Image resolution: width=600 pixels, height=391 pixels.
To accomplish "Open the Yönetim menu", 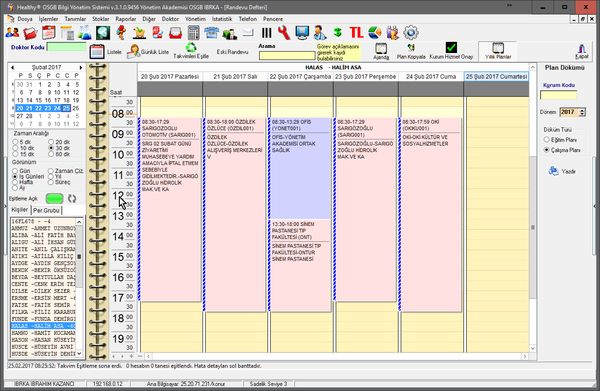I will tap(195, 19).
